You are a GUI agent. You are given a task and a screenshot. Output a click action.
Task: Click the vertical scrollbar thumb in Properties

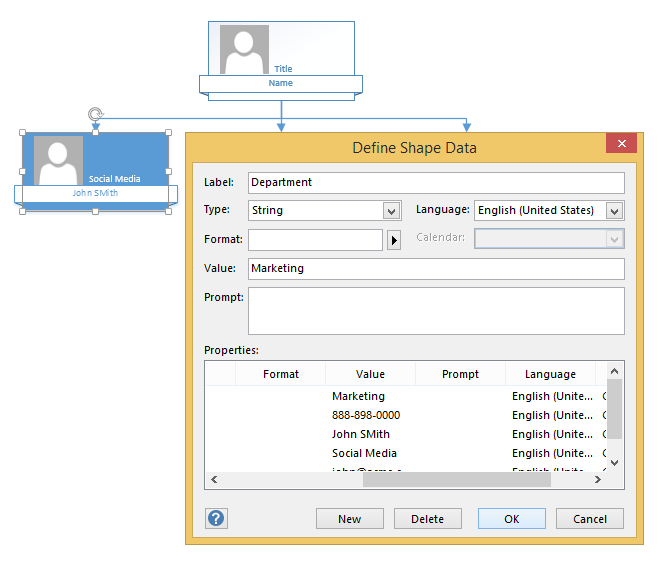coord(614,409)
